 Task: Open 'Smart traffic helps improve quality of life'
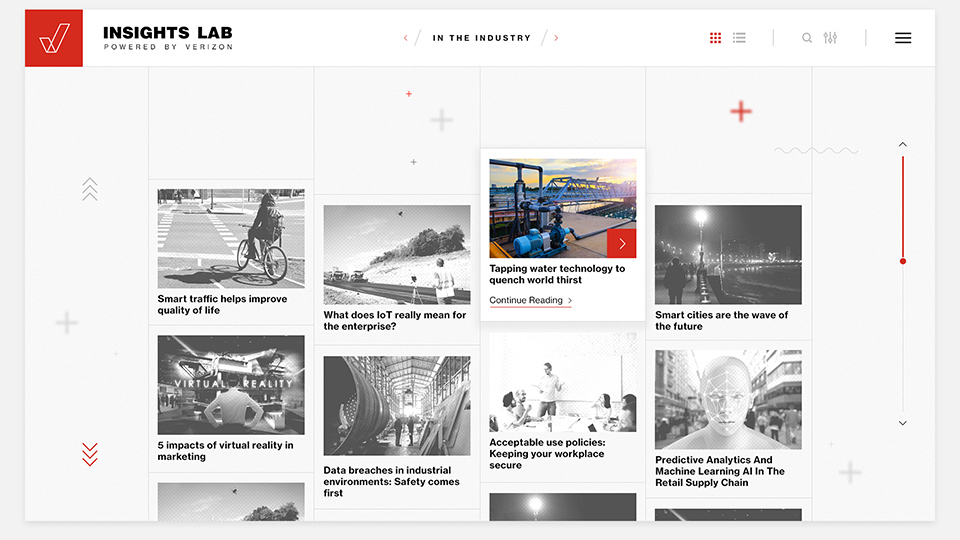click(222, 304)
